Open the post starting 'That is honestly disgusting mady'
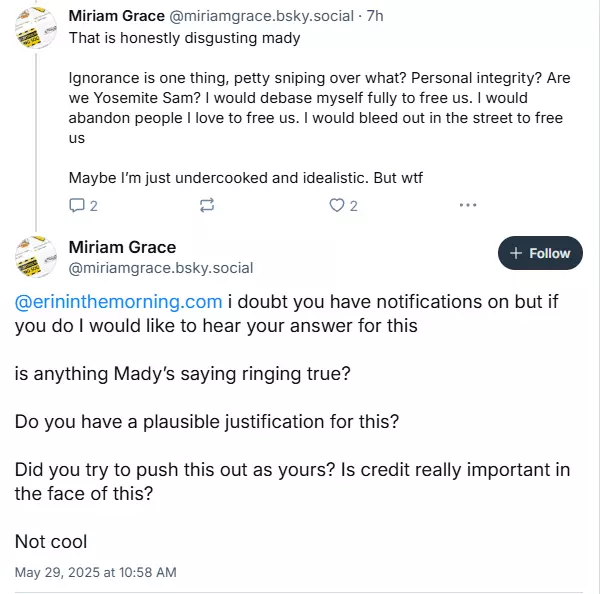Image resolution: width=600 pixels, height=594 pixels. point(184,38)
